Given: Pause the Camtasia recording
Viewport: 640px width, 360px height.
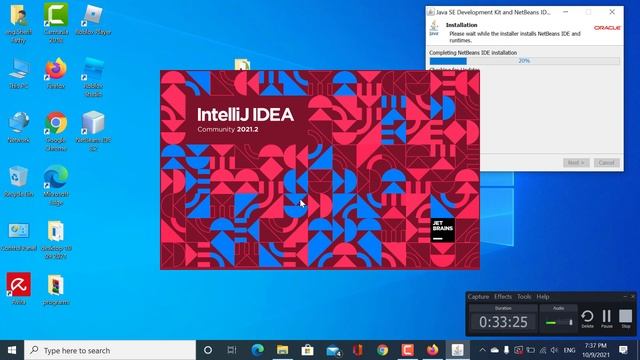Looking at the screenshot, I should pyautogui.click(x=607, y=319).
